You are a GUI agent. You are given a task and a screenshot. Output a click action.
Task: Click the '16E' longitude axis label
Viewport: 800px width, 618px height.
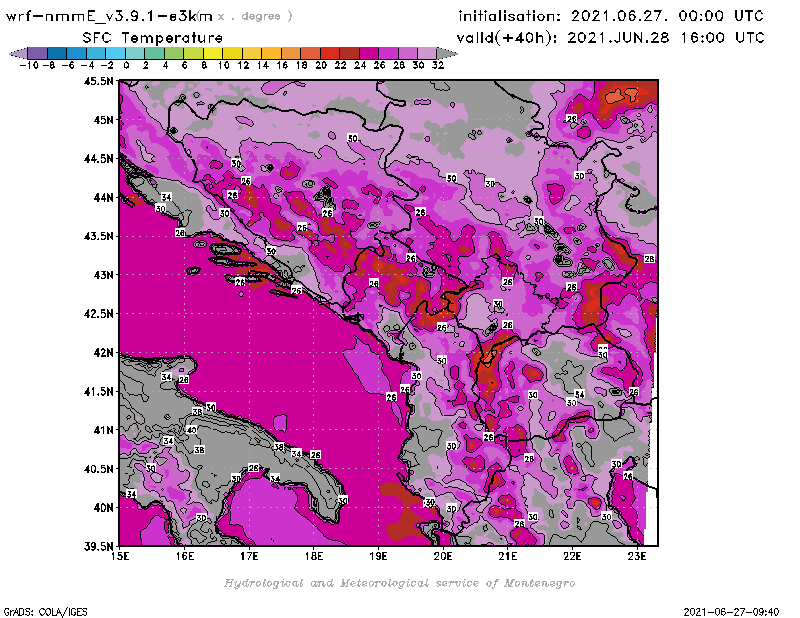tap(185, 556)
